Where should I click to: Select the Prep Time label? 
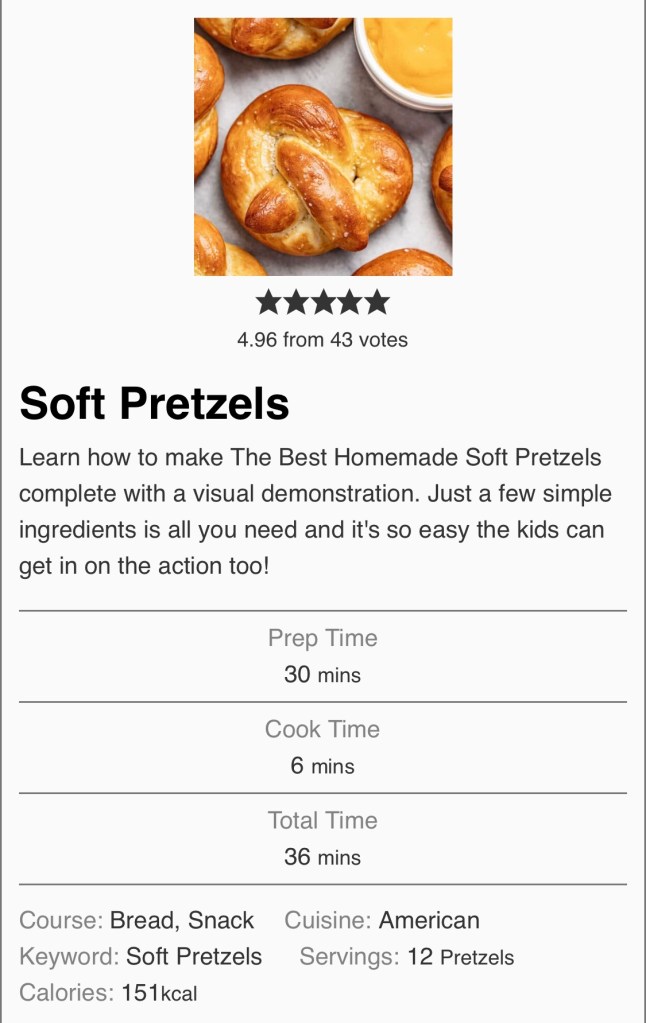tap(322, 638)
